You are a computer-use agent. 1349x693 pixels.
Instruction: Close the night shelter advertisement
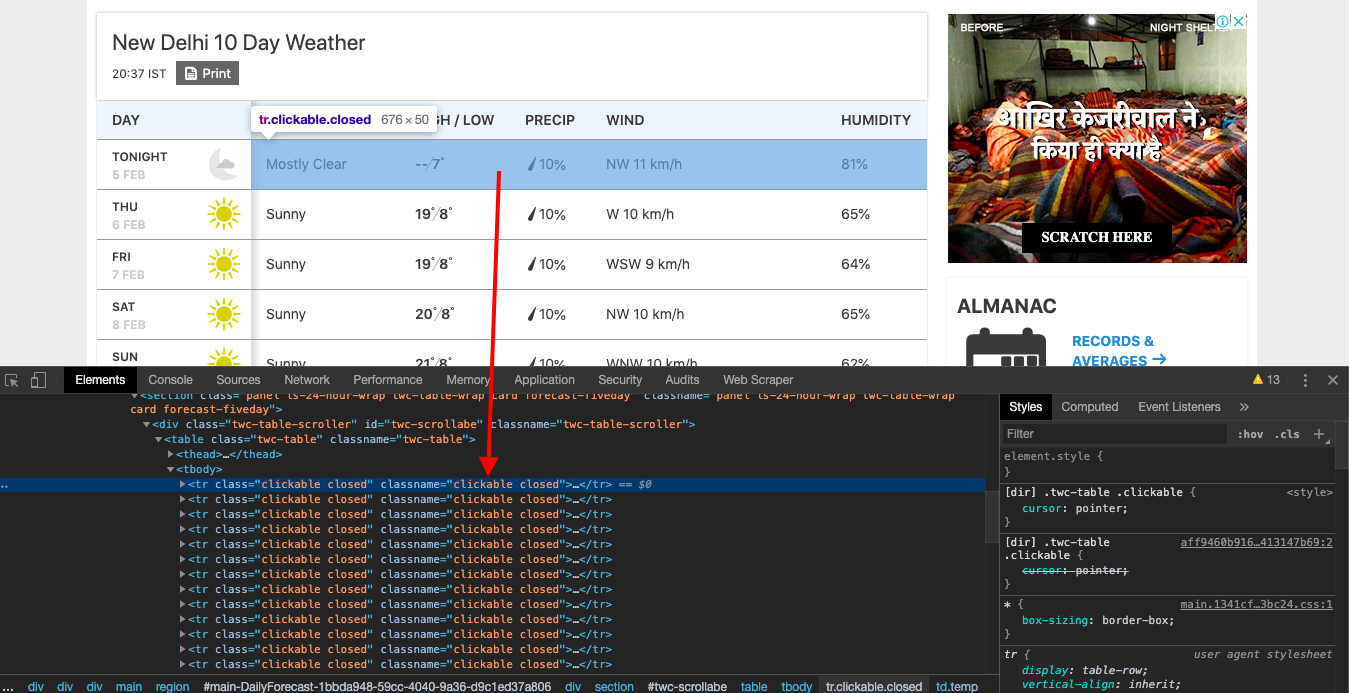coord(1239,21)
